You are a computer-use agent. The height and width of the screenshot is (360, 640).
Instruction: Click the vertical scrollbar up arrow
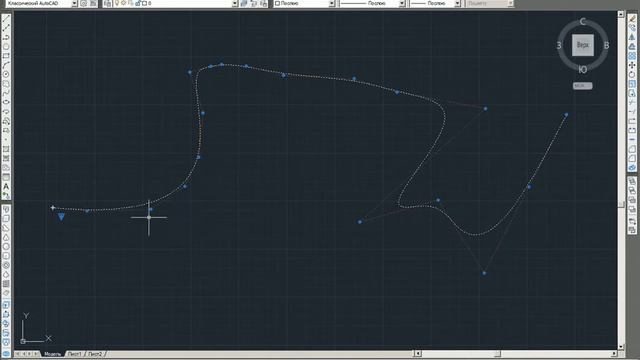(621, 14)
